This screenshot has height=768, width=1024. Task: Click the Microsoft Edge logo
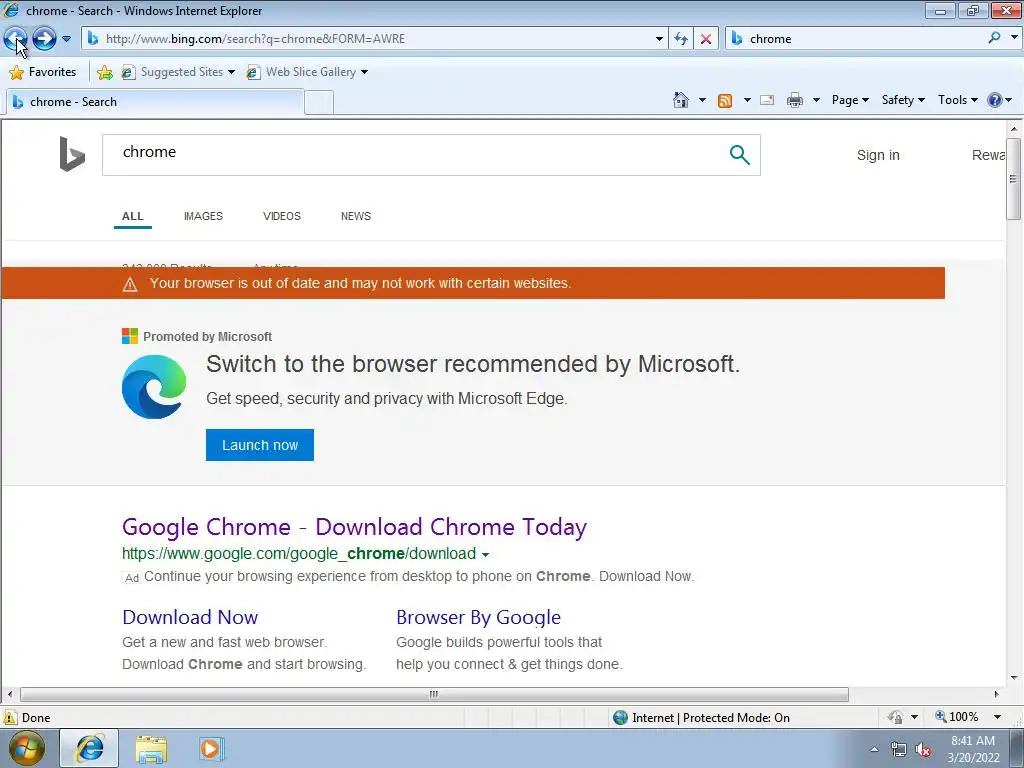tap(154, 387)
